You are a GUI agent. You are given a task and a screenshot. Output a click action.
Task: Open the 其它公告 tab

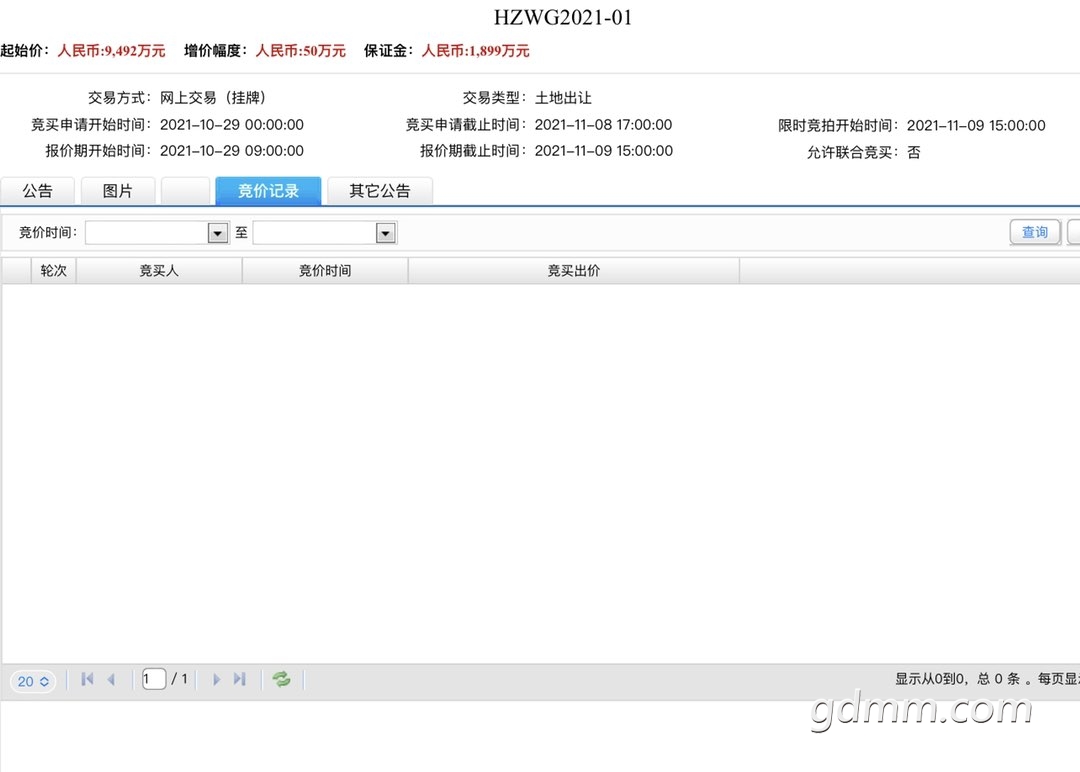380,191
